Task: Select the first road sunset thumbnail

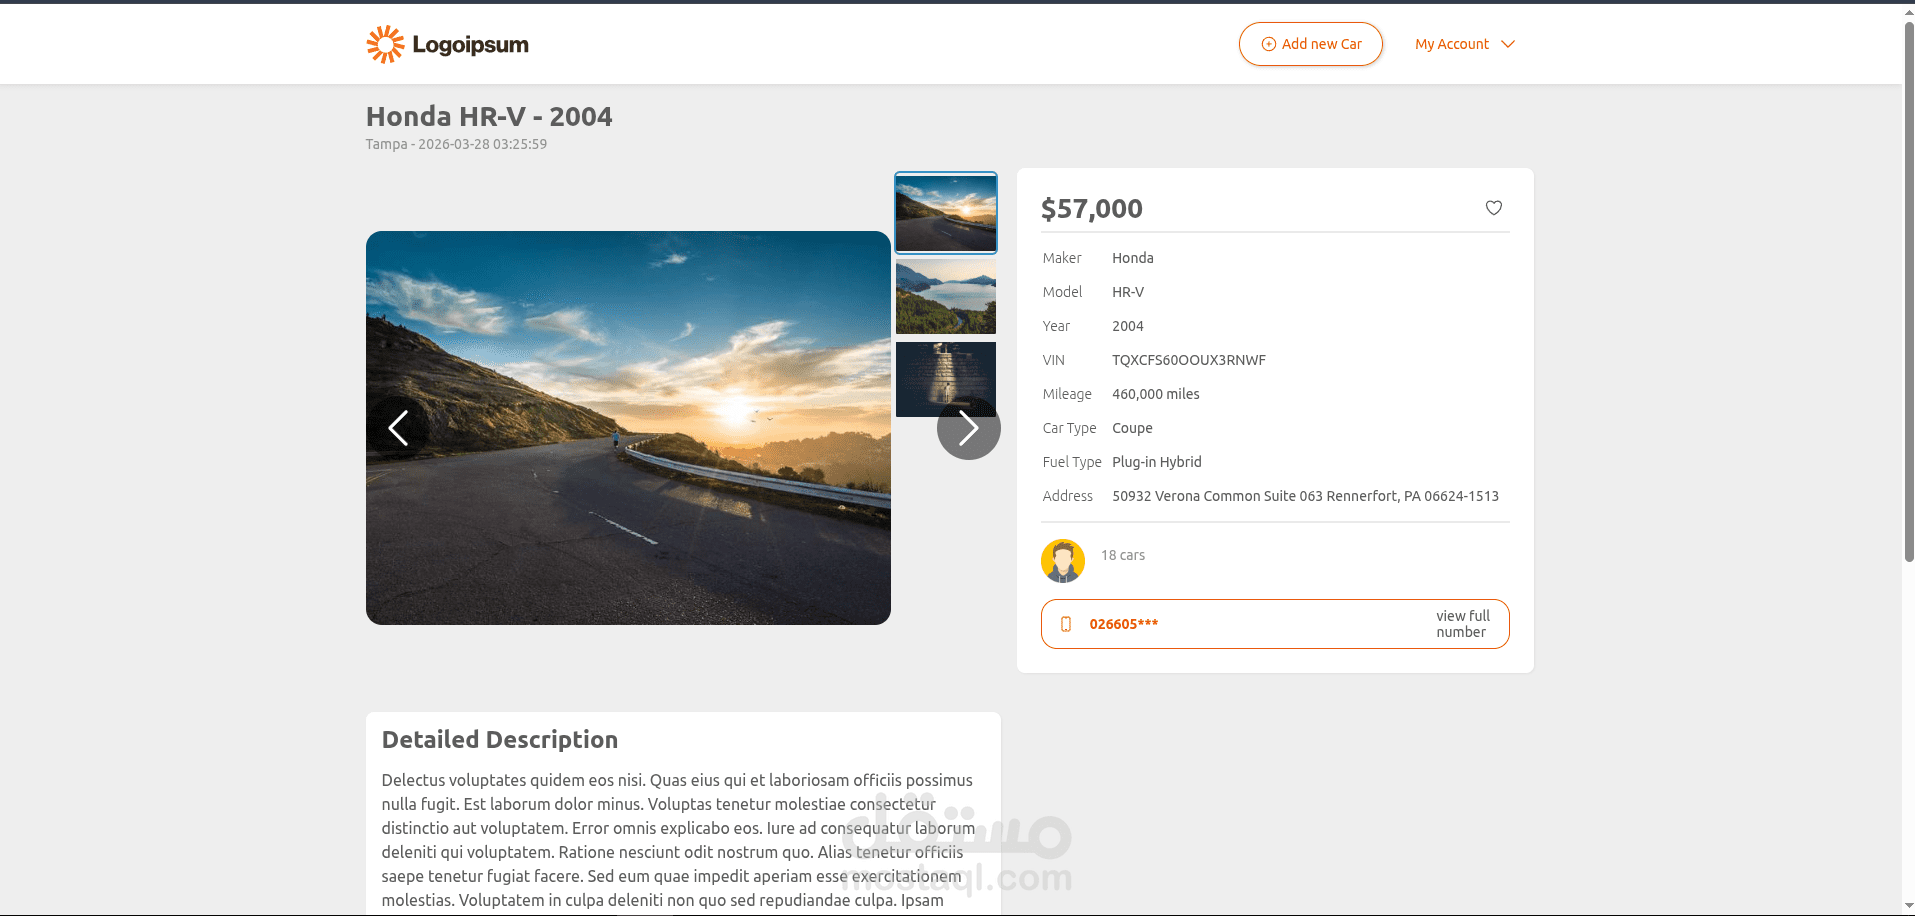Action: click(945, 212)
